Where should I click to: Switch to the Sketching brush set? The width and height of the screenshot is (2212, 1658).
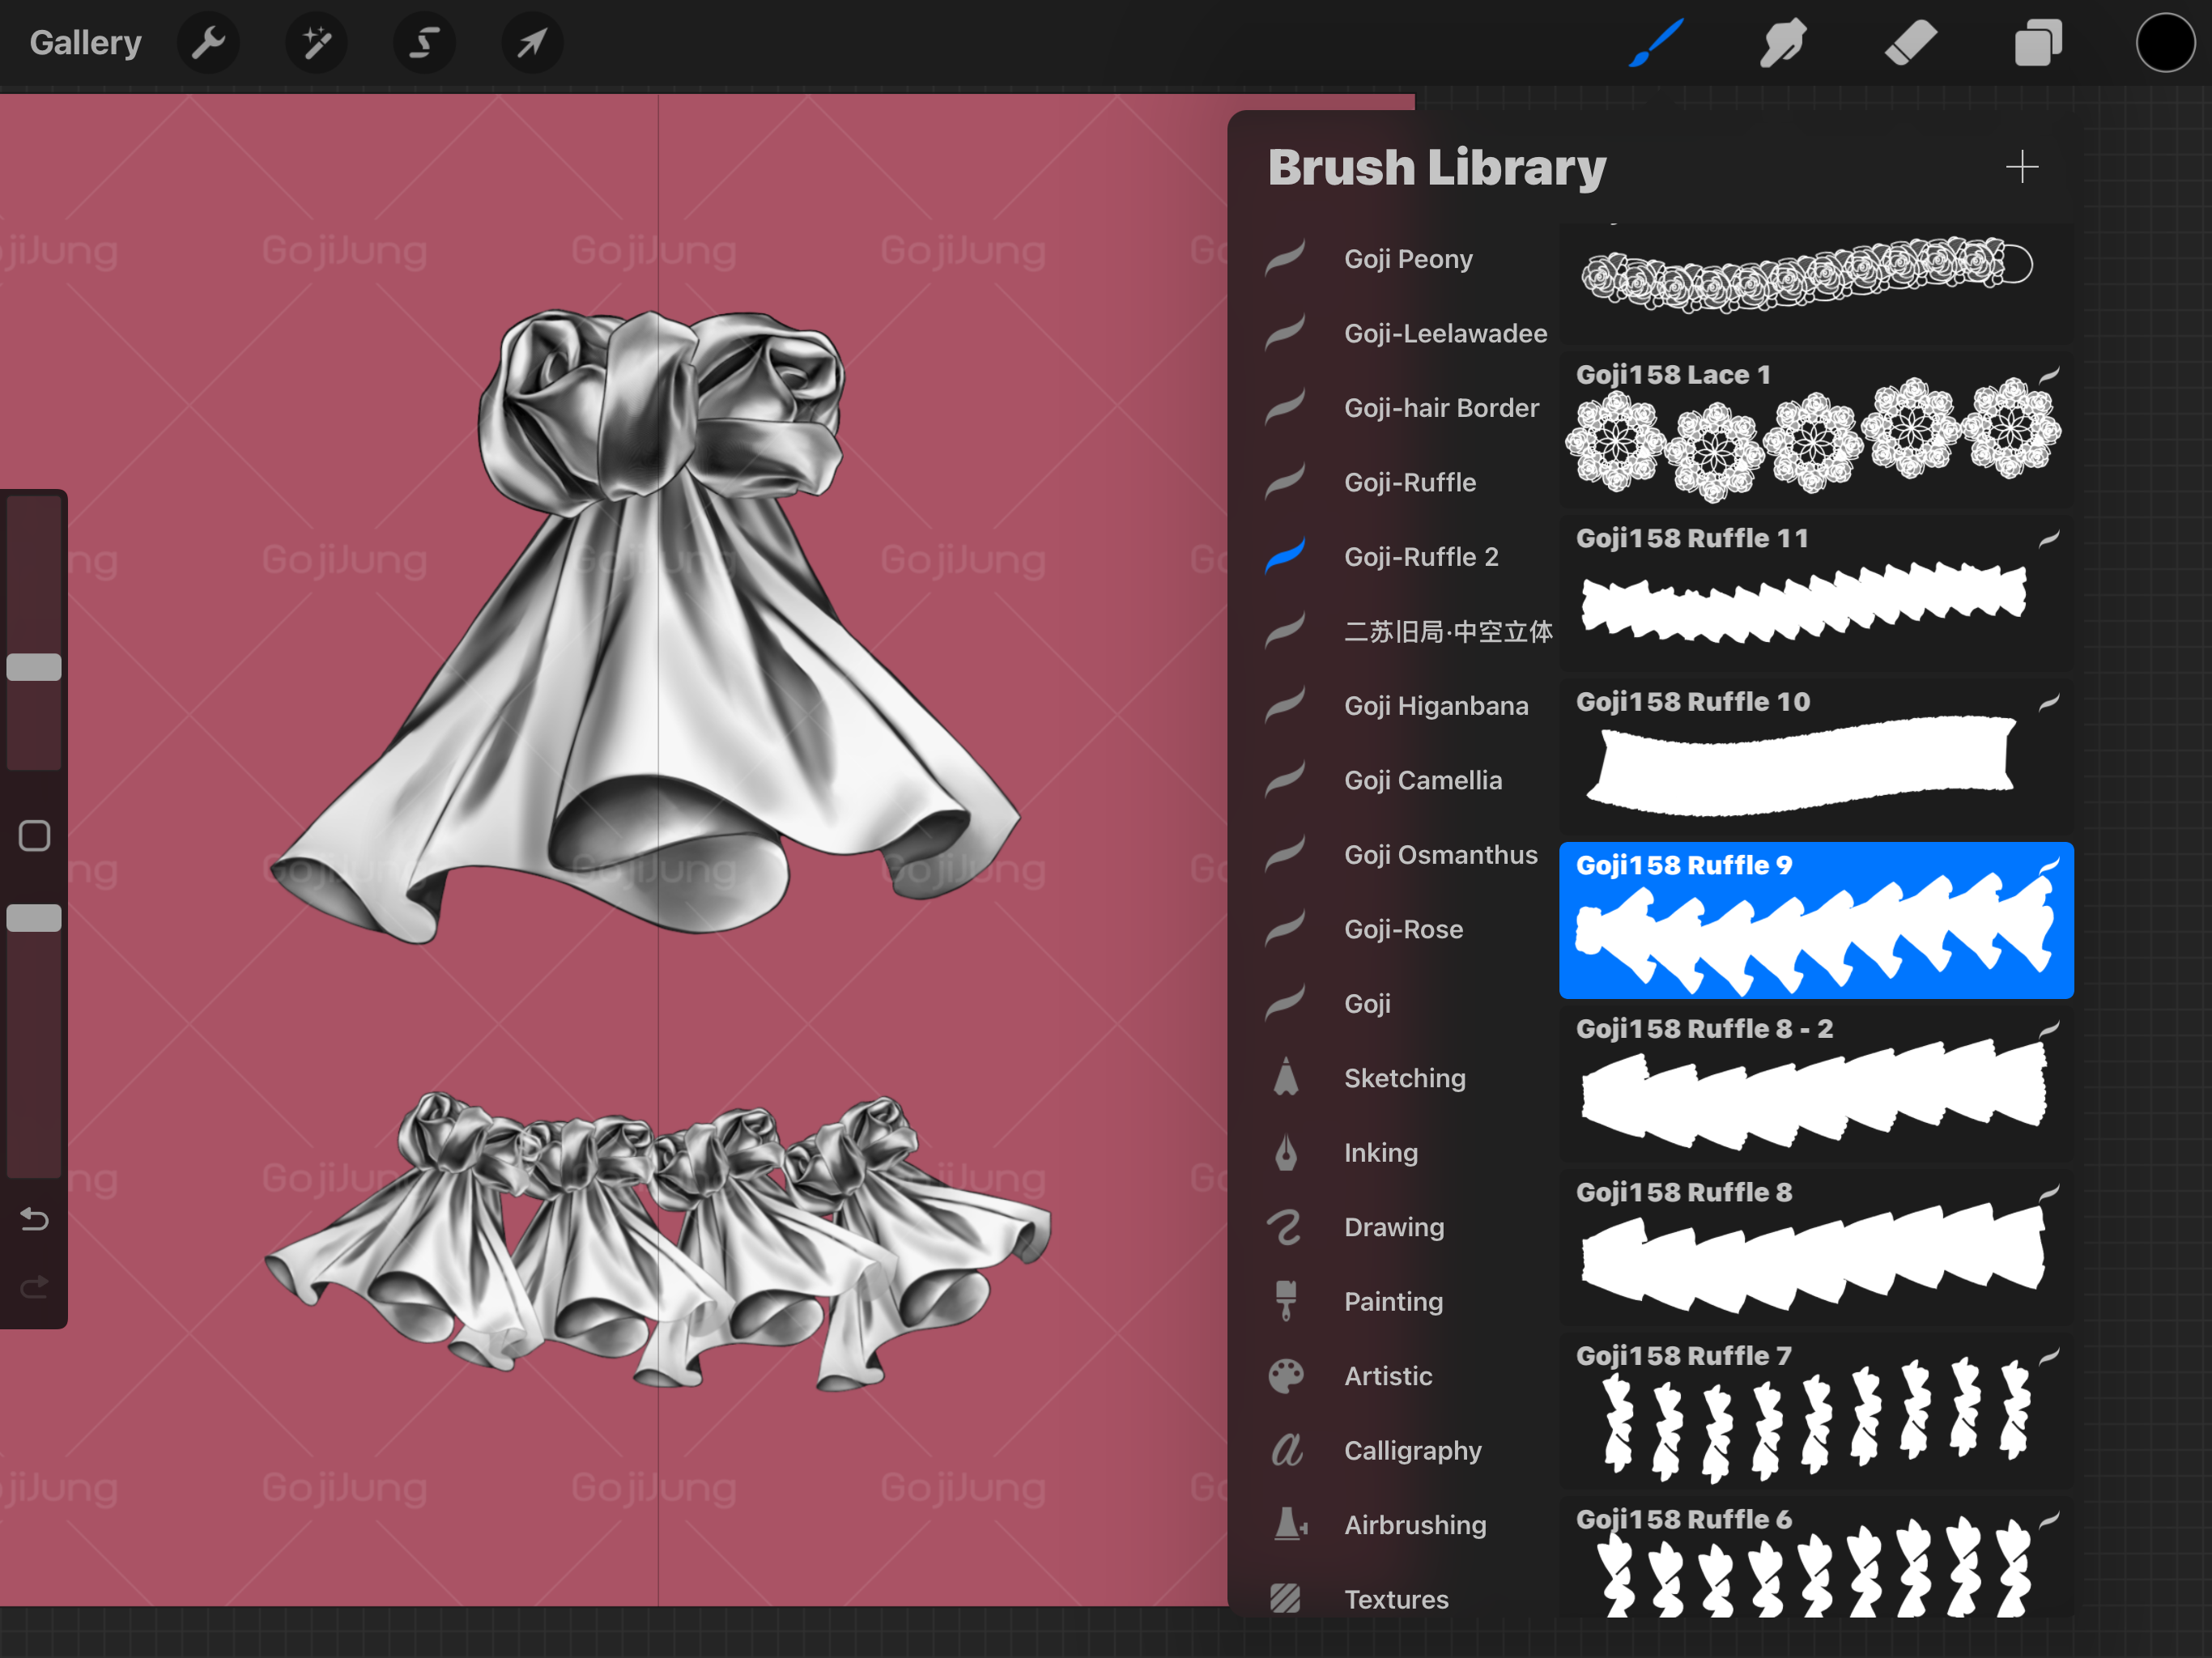(1404, 1078)
